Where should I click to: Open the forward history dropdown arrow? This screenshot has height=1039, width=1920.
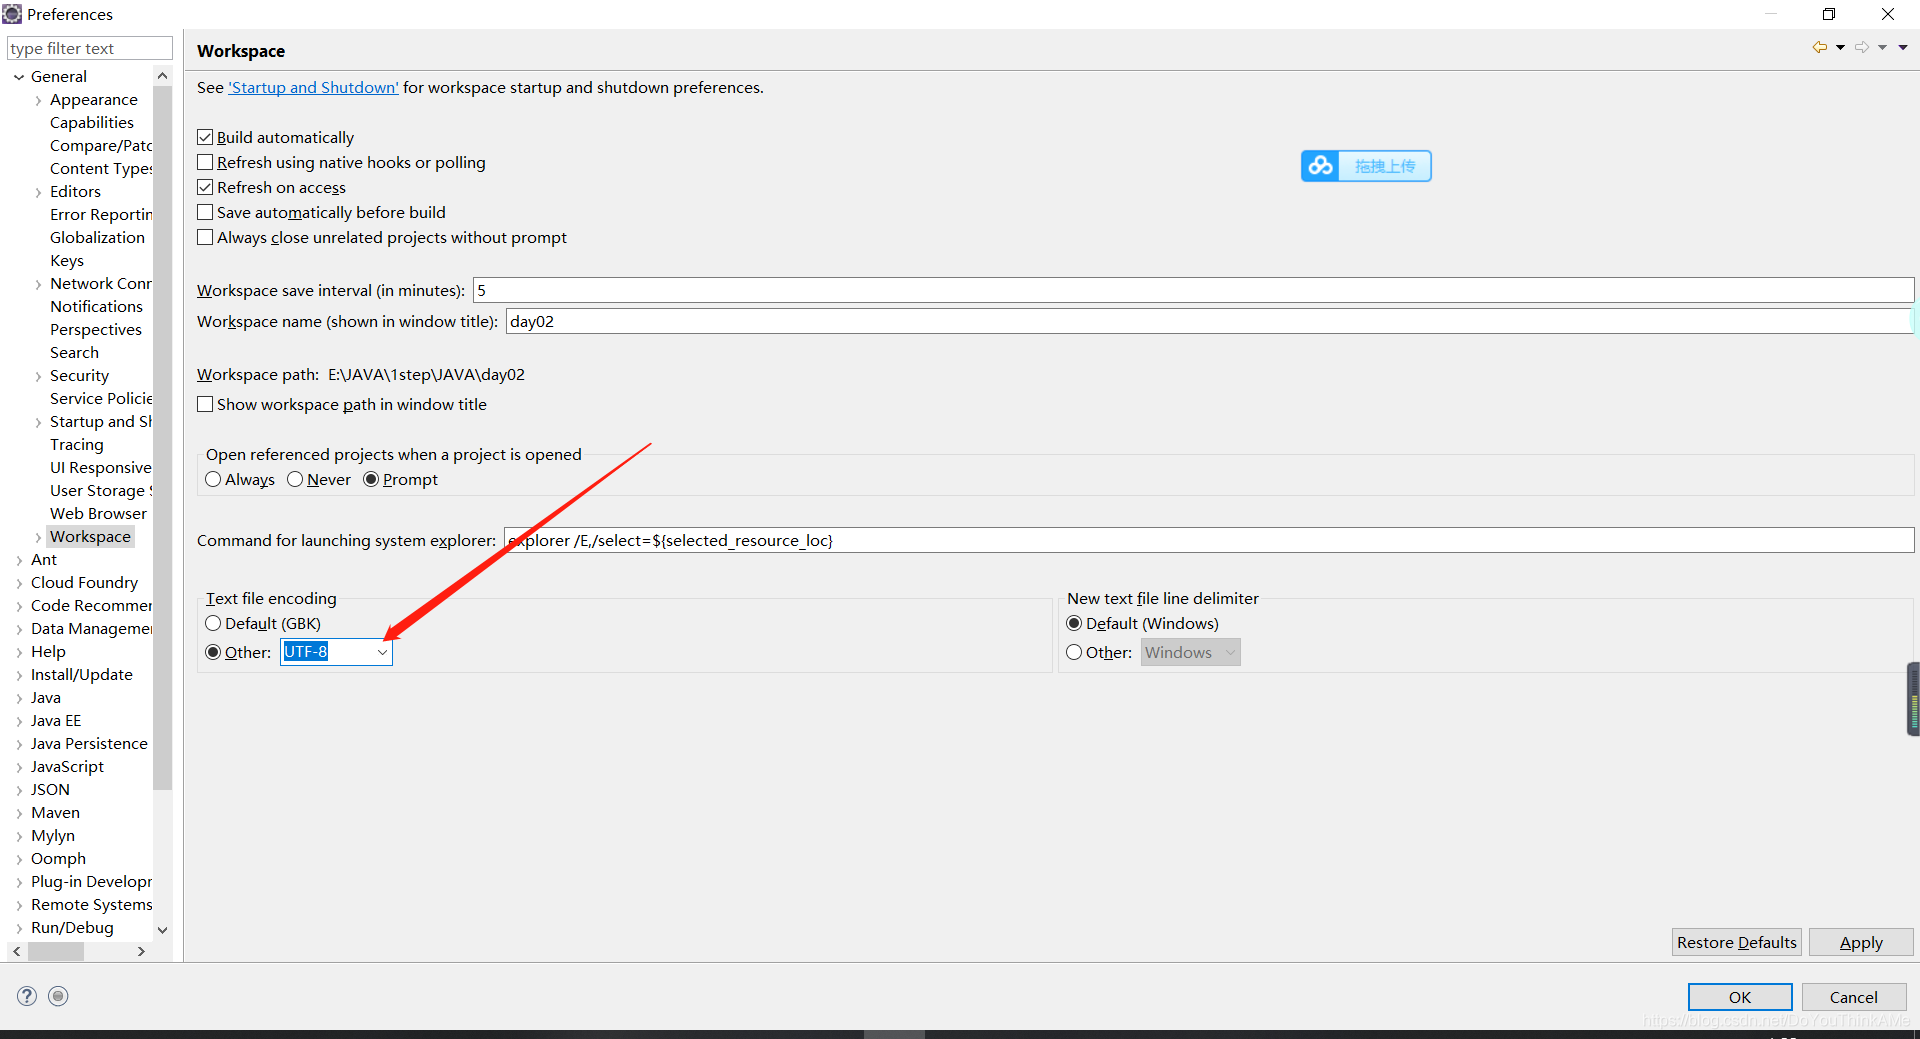pyautogui.click(x=1882, y=47)
